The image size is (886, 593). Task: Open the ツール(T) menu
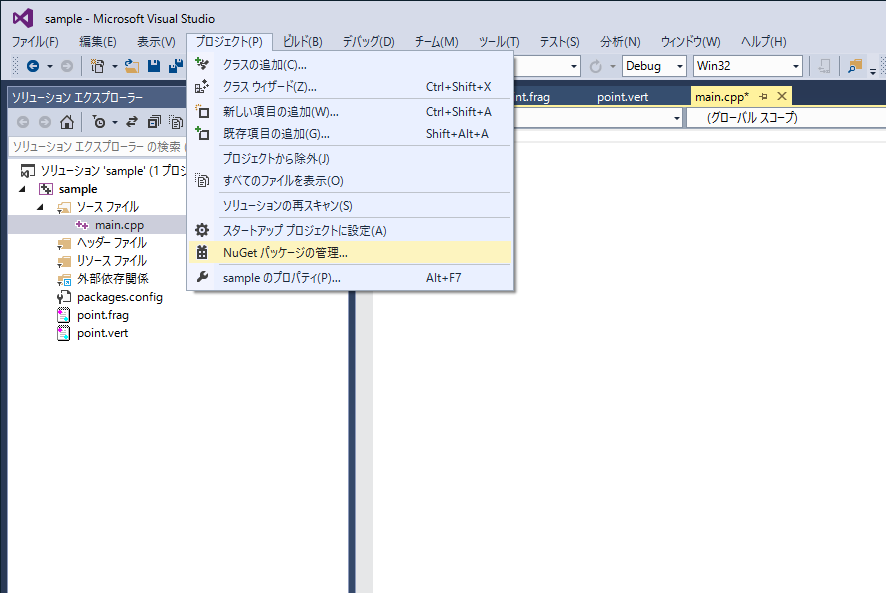point(499,42)
